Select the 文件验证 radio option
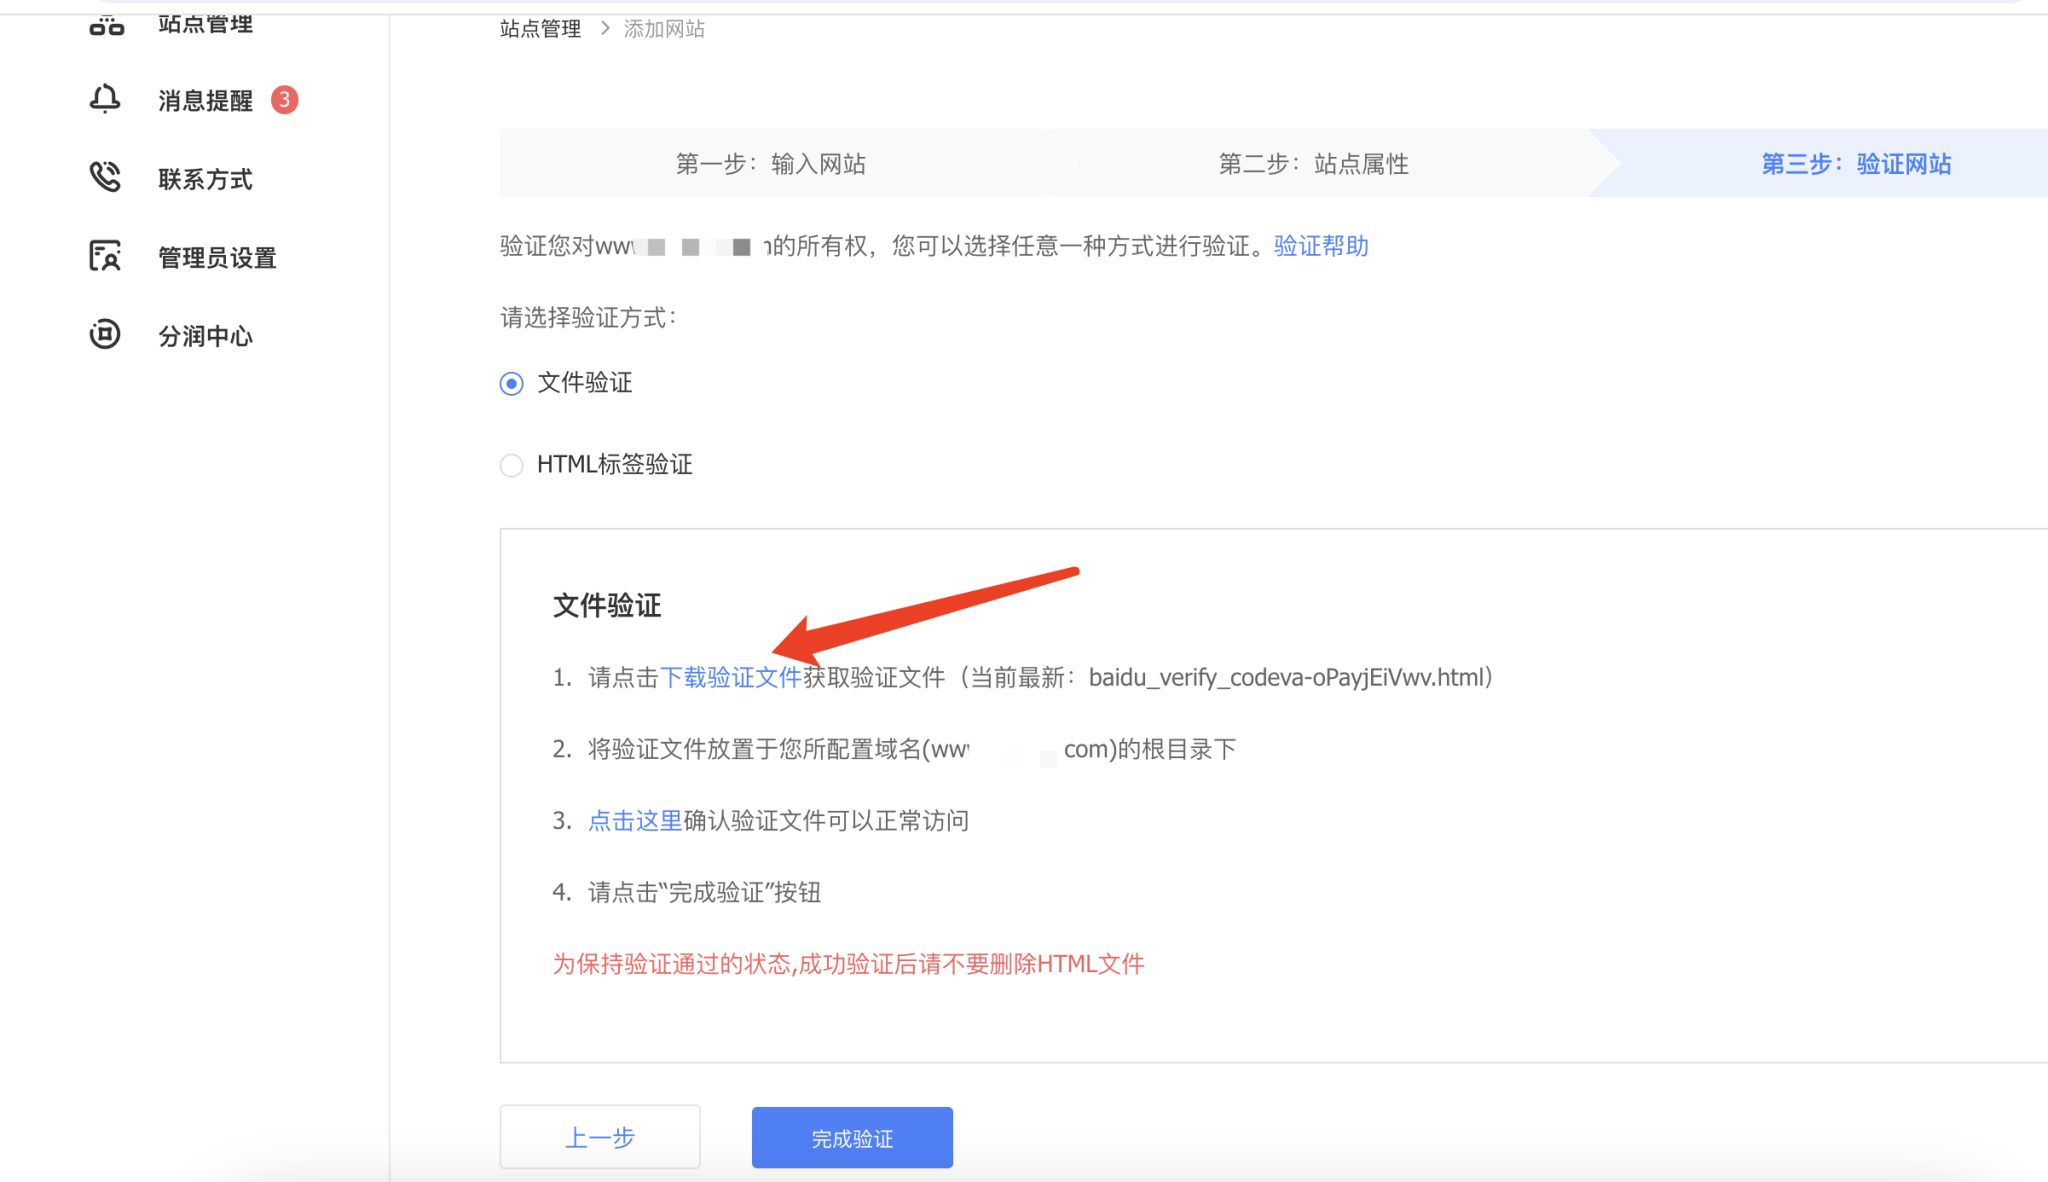This screenshot has height=1182, width=2048. 511,384
